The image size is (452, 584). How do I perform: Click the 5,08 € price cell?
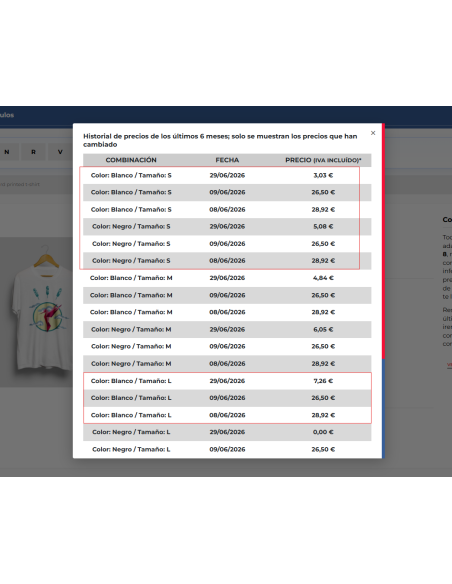(x=323, y=226)
